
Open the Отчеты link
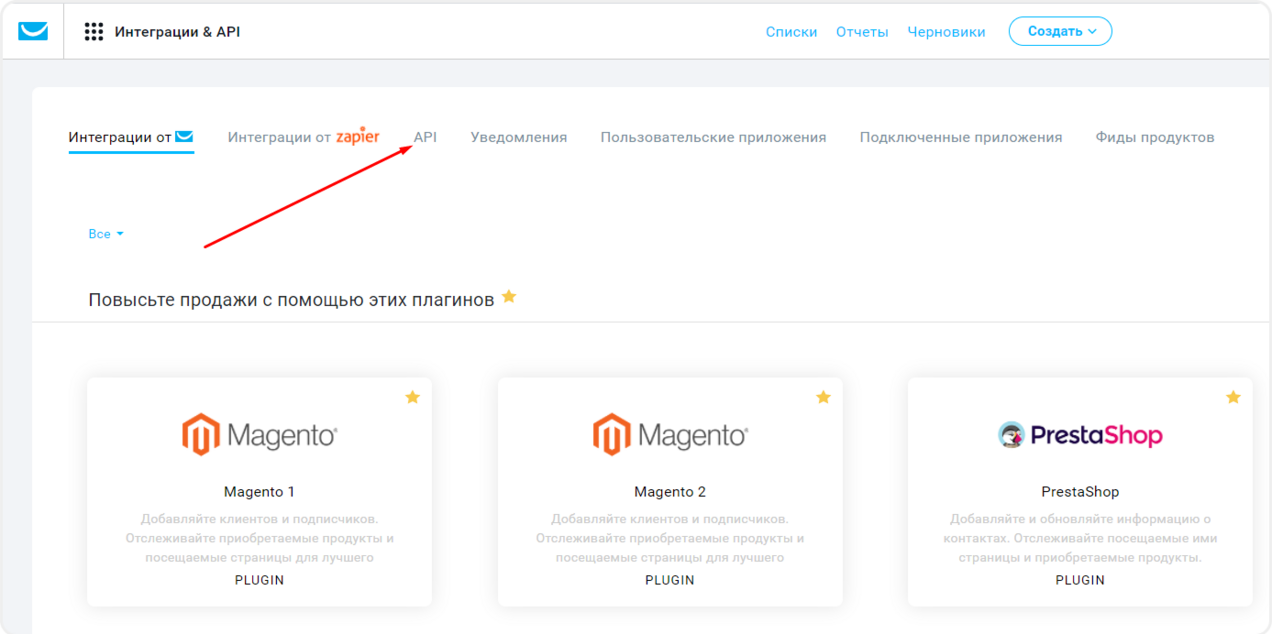click(x=862, y=32)
